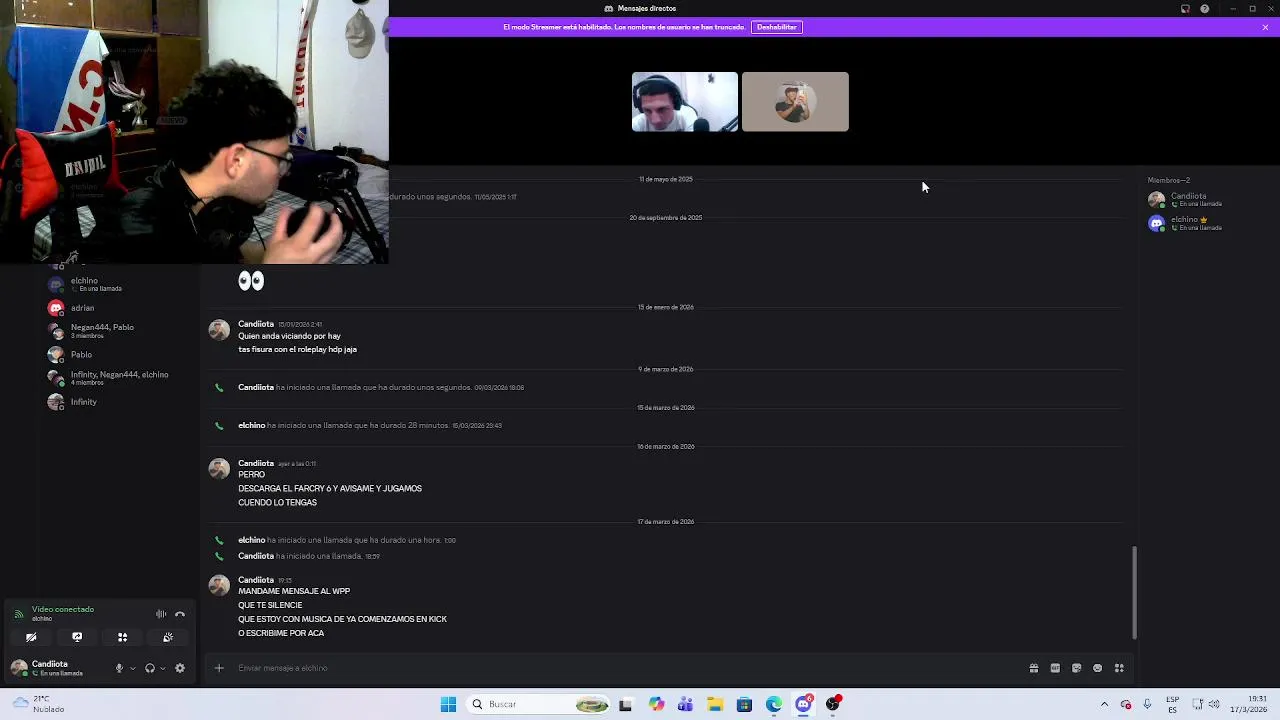Open user settings gear
The height and width of the screenshot is (720, 1280).
coord(180,668)
